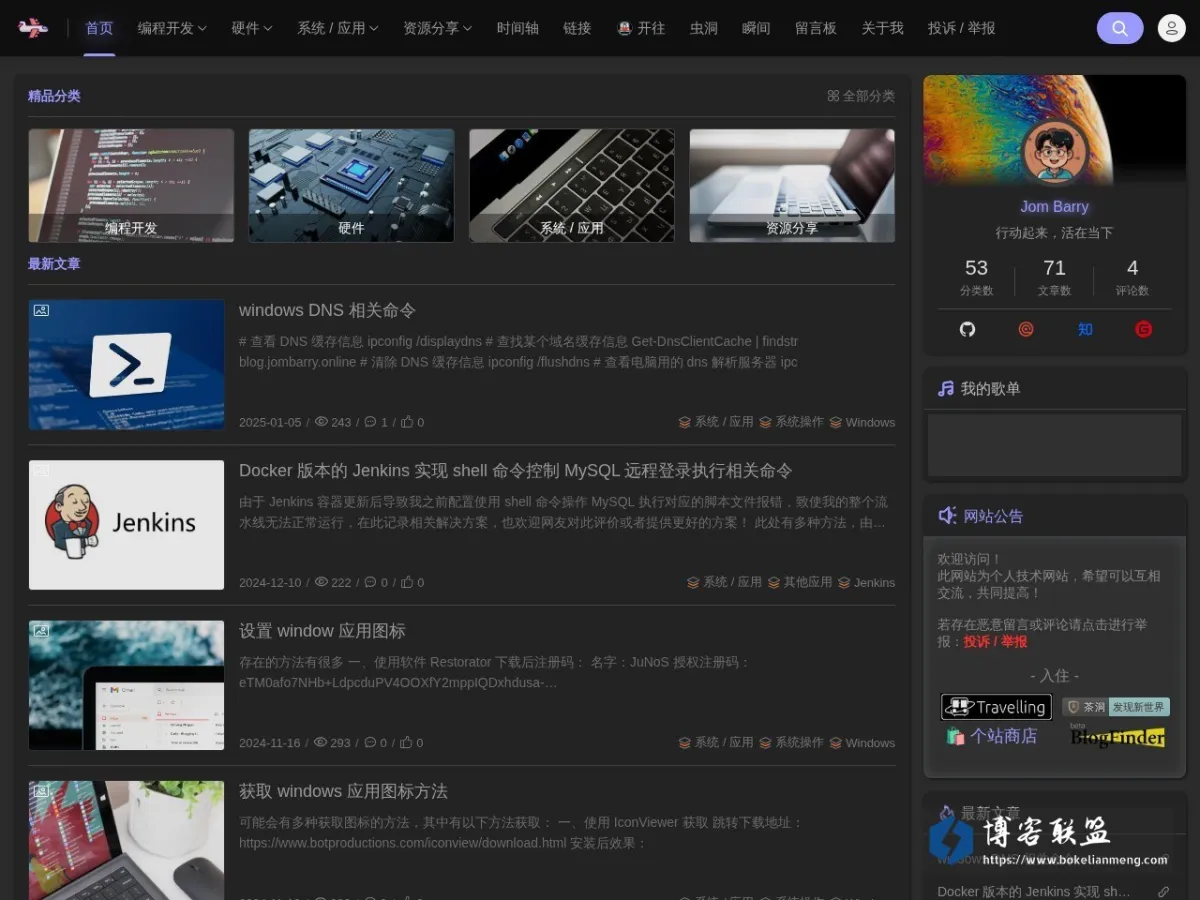Expand the 硬件 dropdown menu
This screenshot has width=1200, height=900.
tap(252, 28)
